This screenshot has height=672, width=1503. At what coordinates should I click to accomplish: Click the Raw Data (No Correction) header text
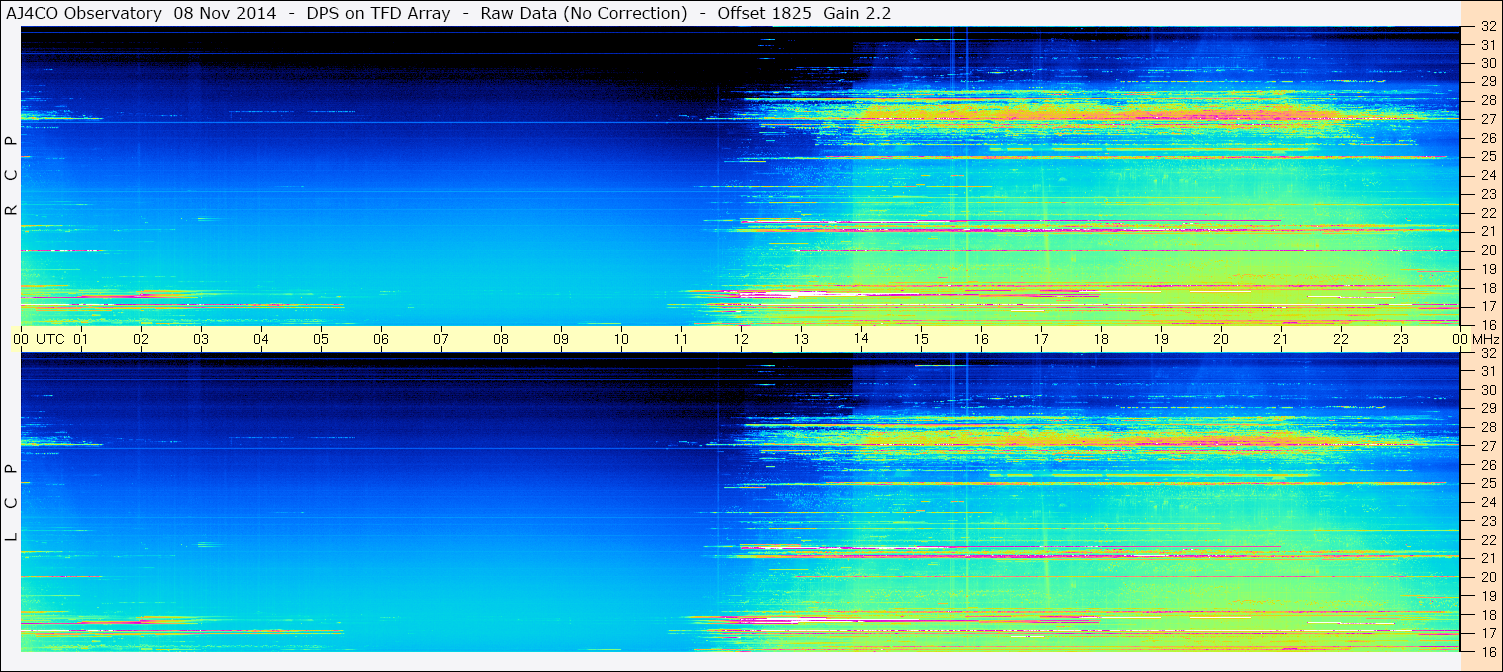584,13
